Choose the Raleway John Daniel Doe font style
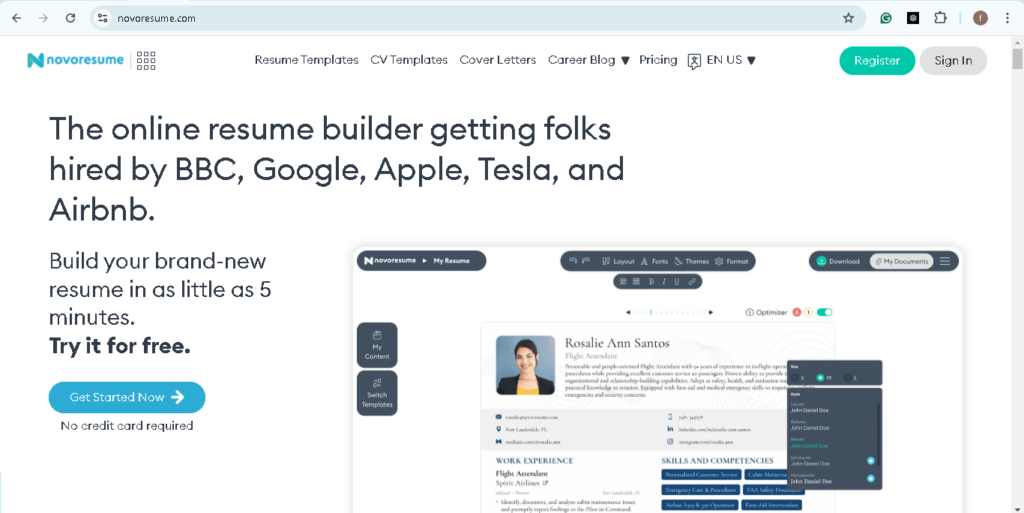 [x=810, y=426]
